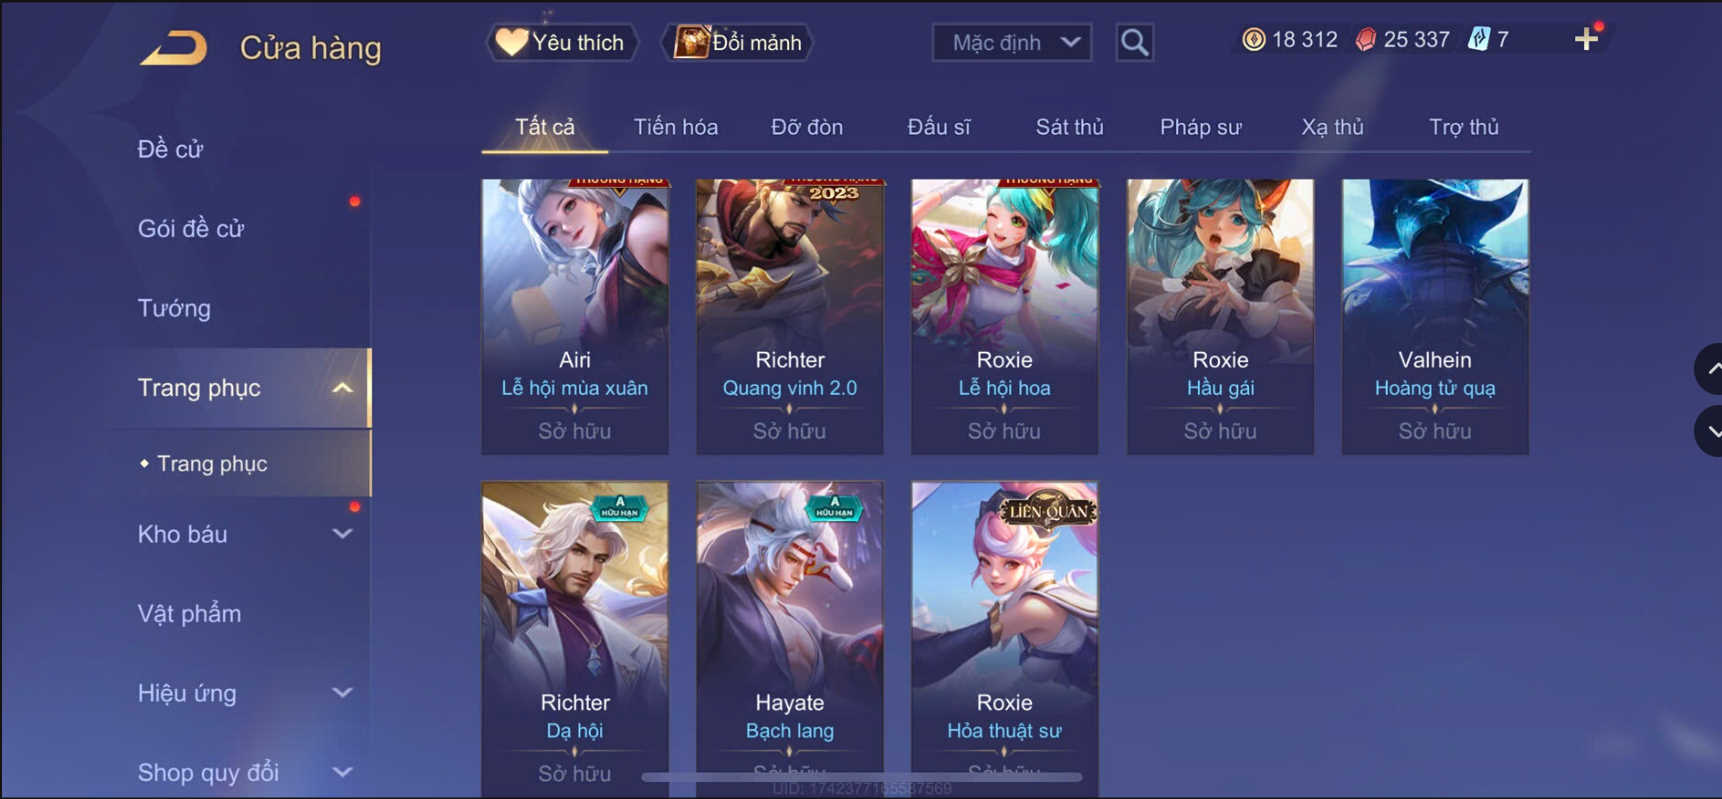Open the Gói đề cử menu item
The width and height of the screenshot is (1722, 799).
pyautogui.click(x=191, y=228)
